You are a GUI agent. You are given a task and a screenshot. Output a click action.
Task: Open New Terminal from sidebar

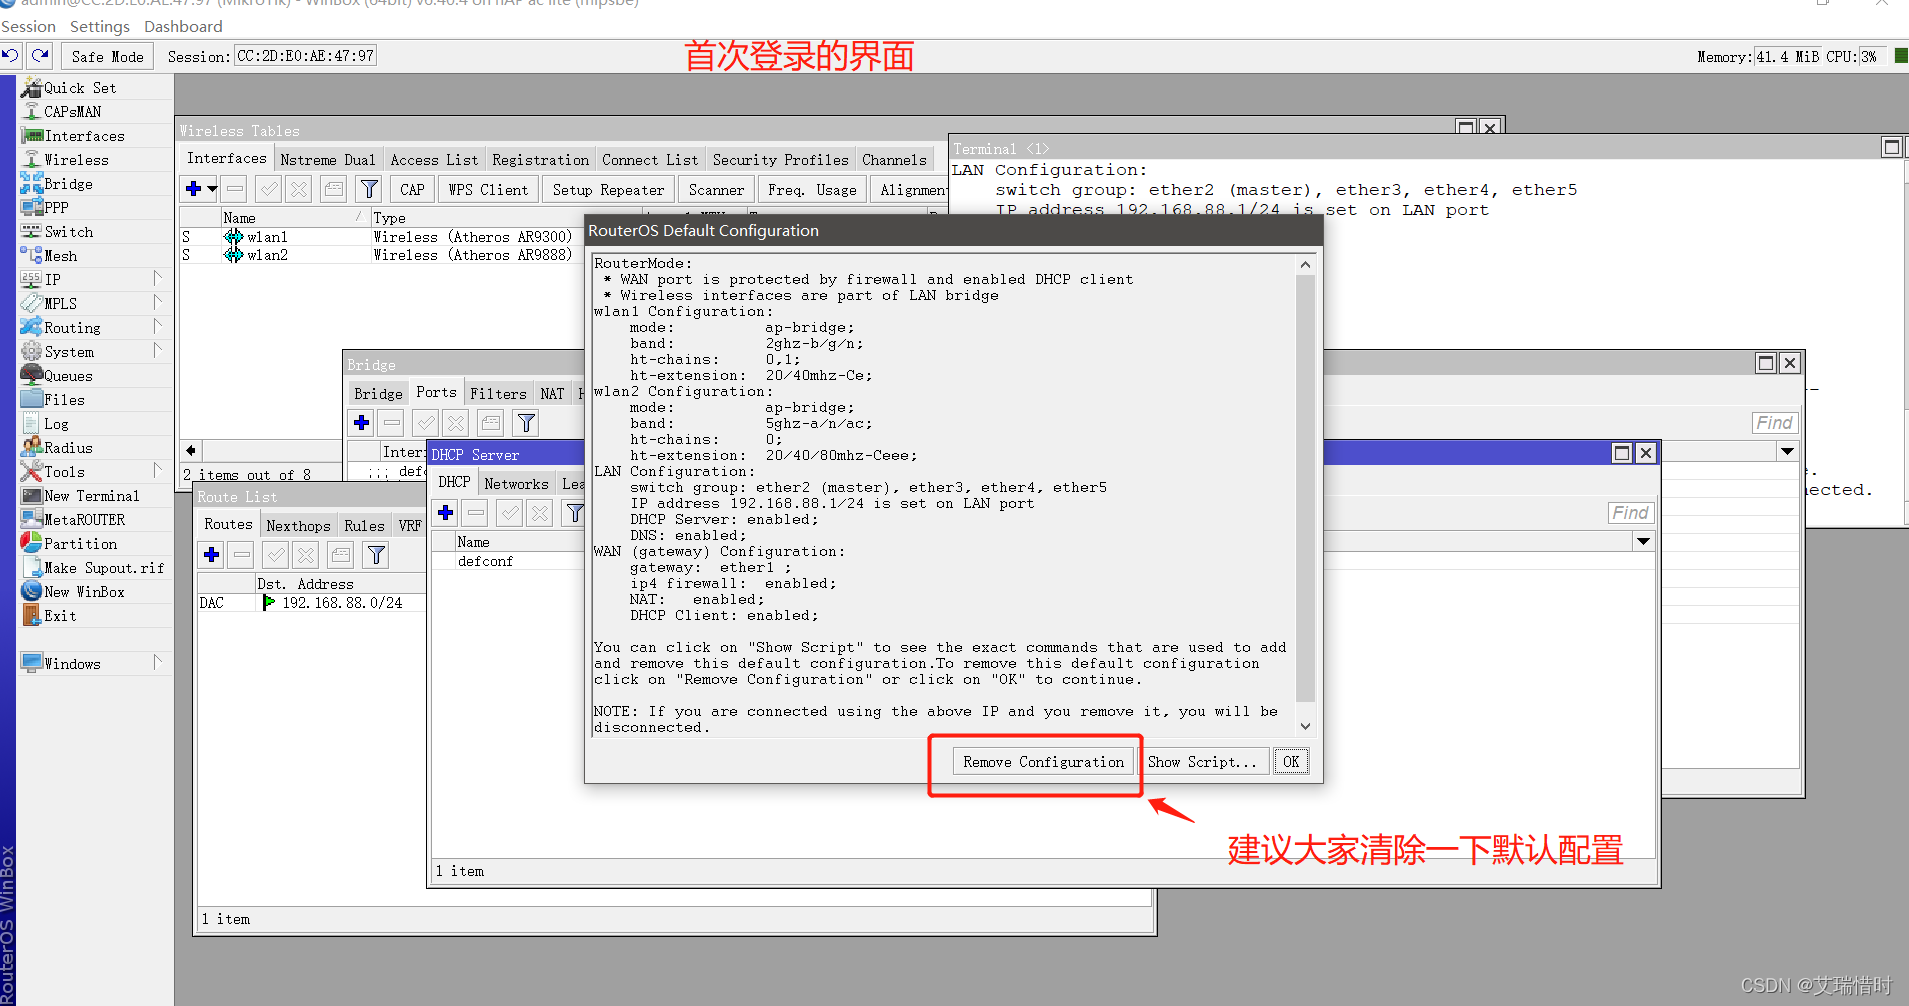91,496
